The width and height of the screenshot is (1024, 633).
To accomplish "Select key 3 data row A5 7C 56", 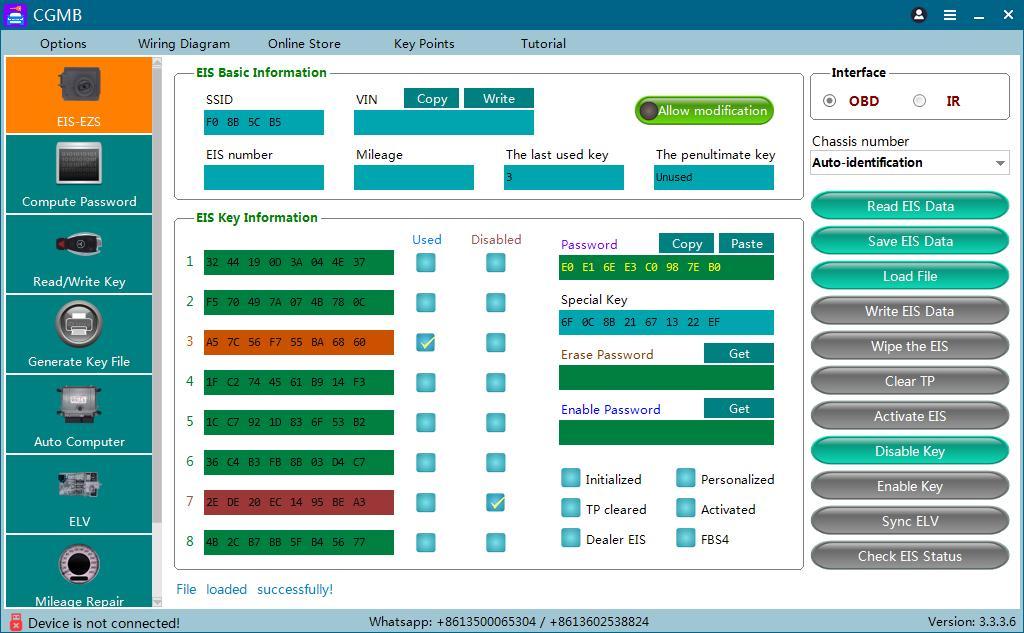I will [x=298, y=342].
